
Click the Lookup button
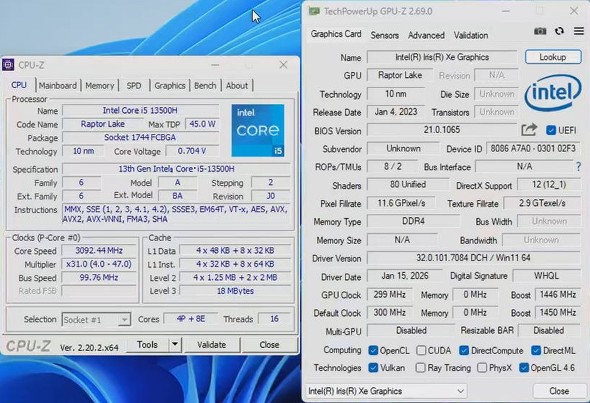[x=553, y=57]
